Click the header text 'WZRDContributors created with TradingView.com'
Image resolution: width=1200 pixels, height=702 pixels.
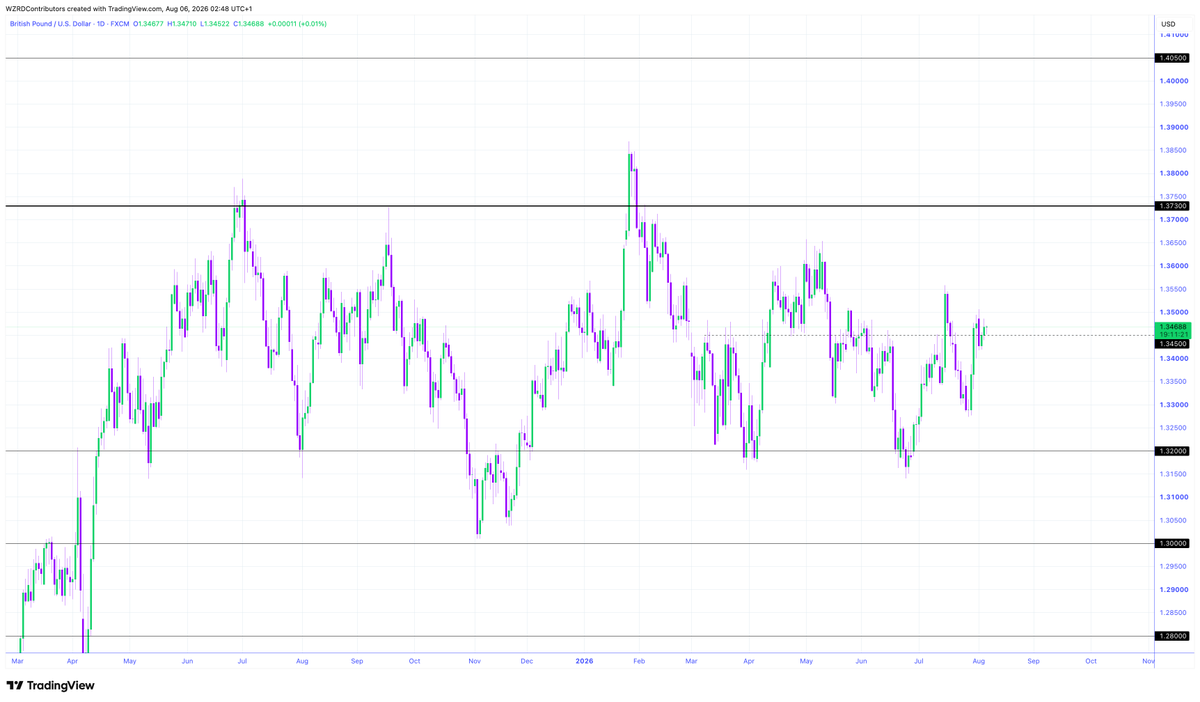coord(82,9)
